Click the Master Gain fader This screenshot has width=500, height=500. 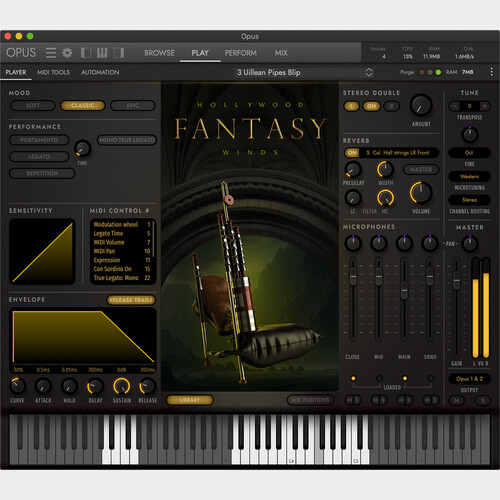point(456,280)
